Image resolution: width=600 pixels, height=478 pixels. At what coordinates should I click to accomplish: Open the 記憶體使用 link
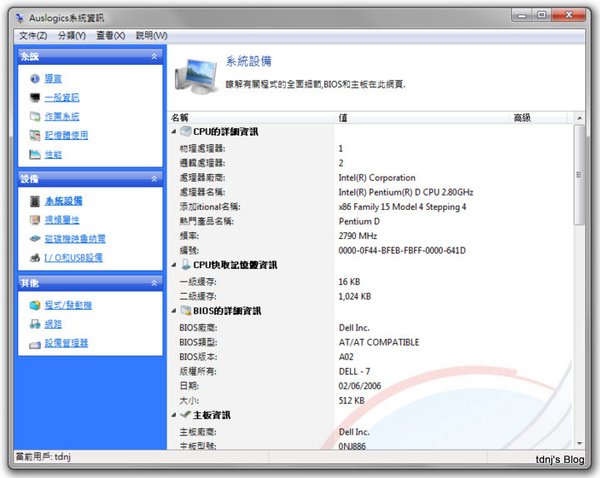[66, 135]
